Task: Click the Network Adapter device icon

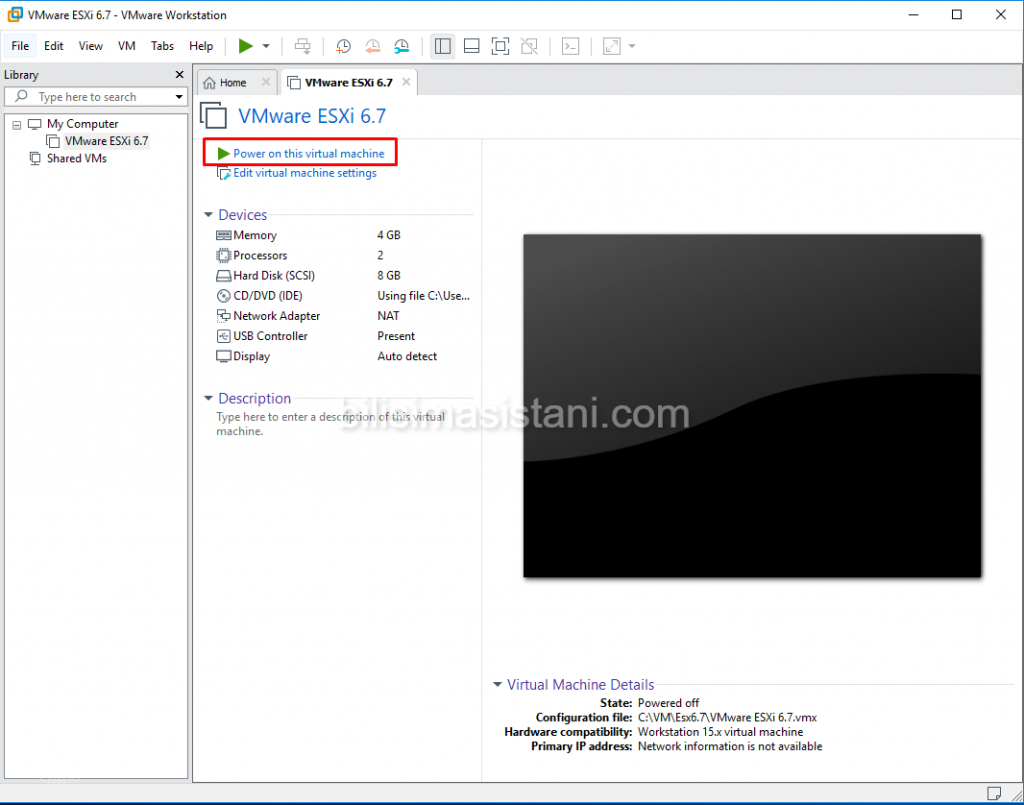Action: [x=223, y=316]
